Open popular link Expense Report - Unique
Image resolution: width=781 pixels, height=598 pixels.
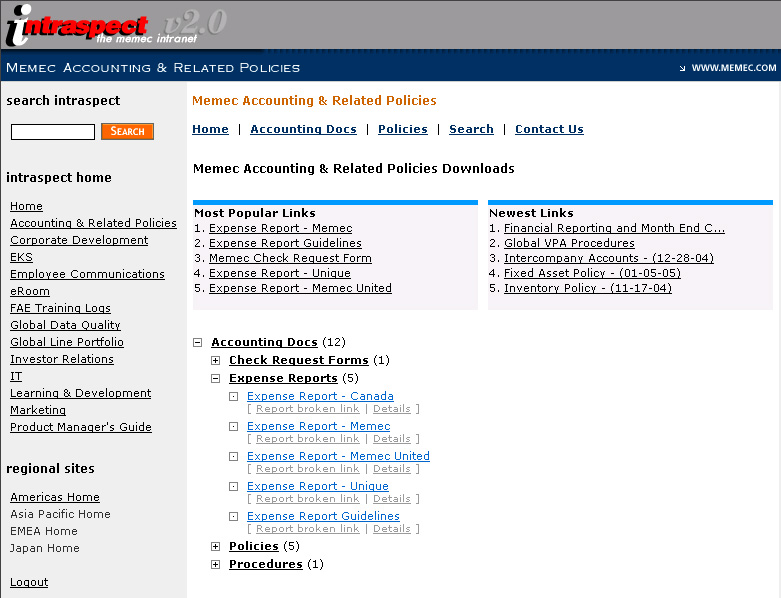280,273
